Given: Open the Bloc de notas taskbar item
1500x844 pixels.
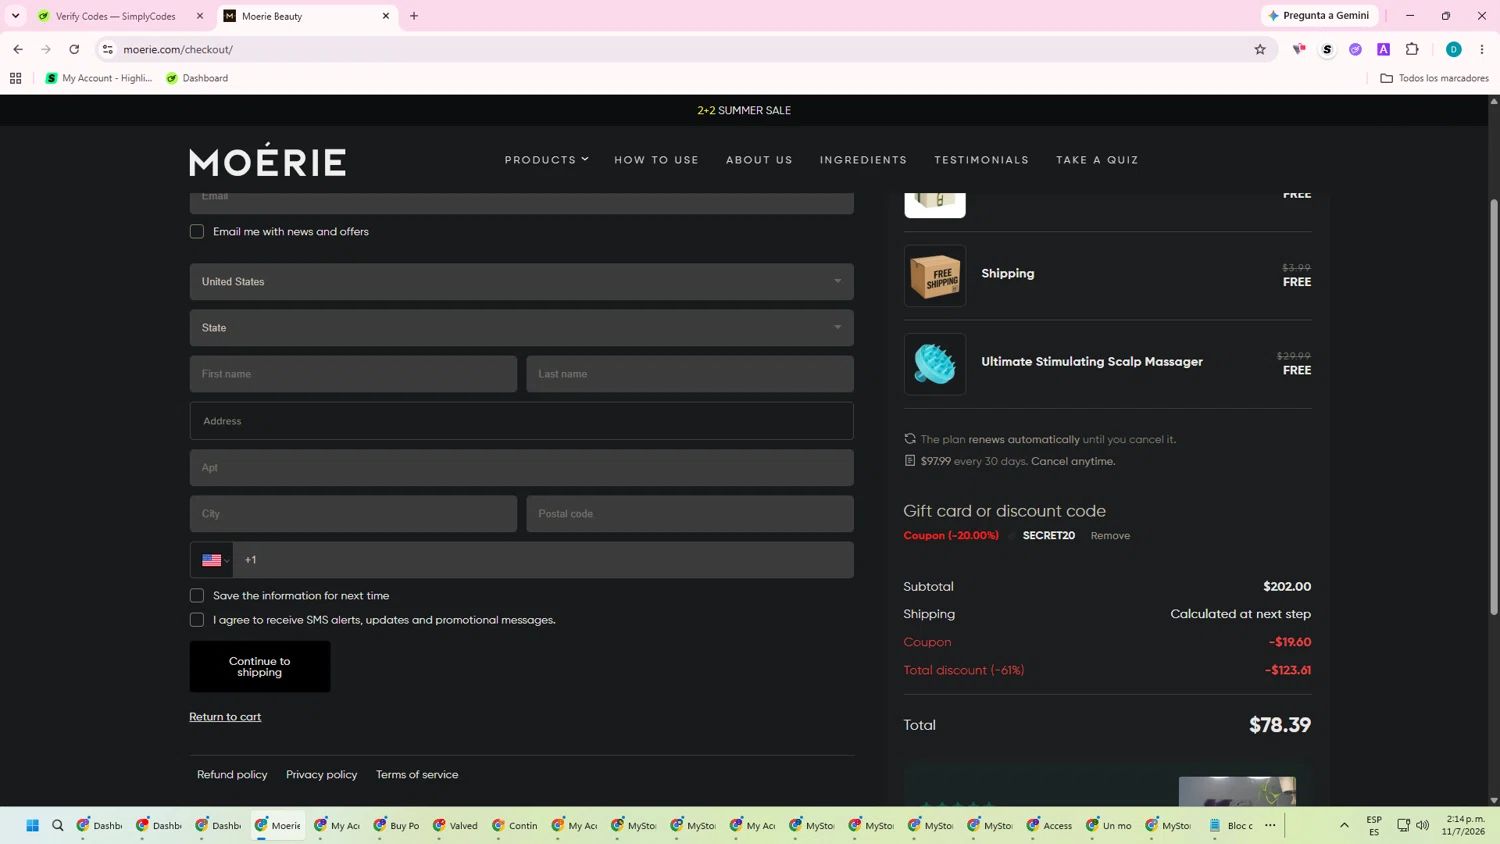Looking at the screenshot, I should (1230, 825).
